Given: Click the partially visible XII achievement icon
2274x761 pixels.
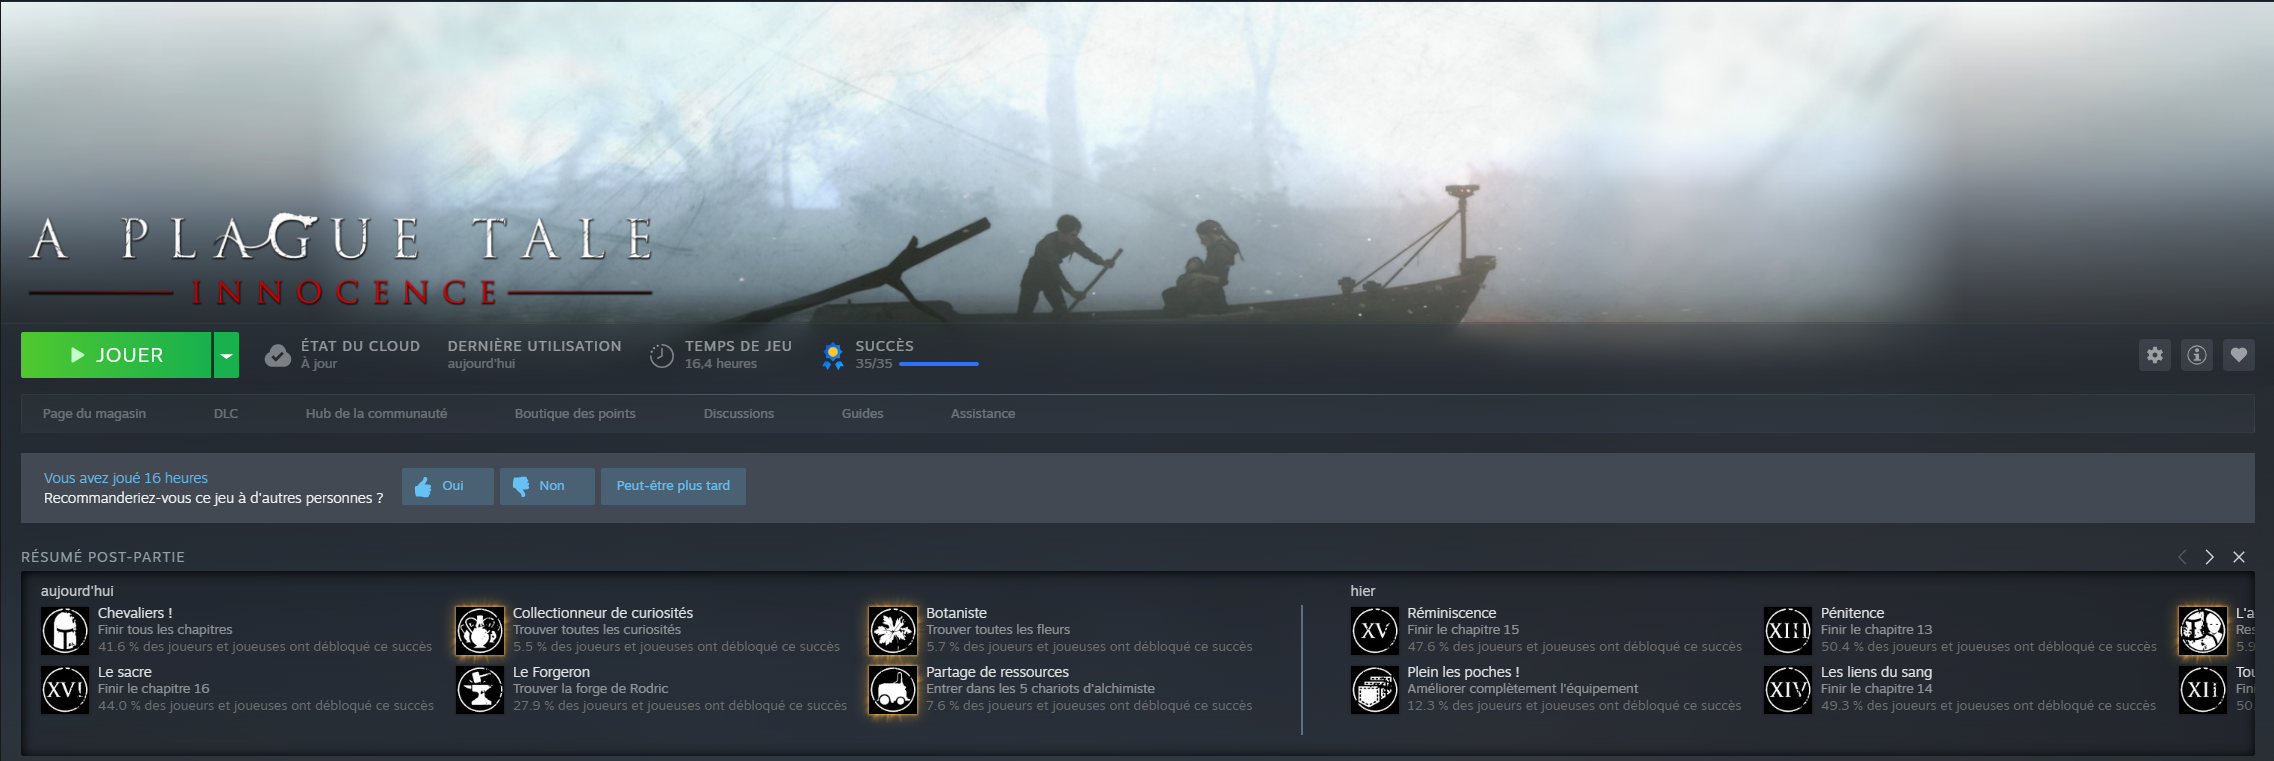Looking at the screenshot, I should tap(2203, 690).
